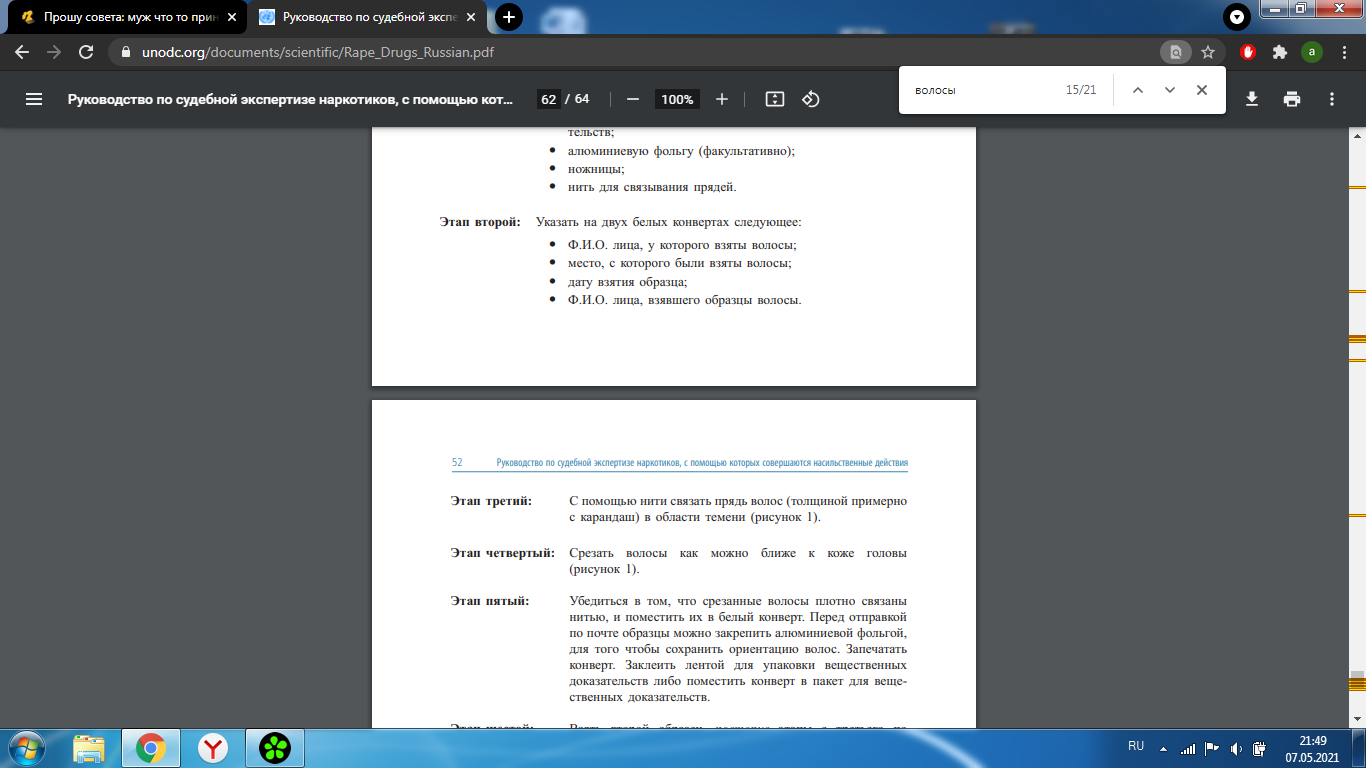The height and width of the screenshot is (768, 1366).
Task: Open PDF viewer more actions menu
Action: (1332, 99)
